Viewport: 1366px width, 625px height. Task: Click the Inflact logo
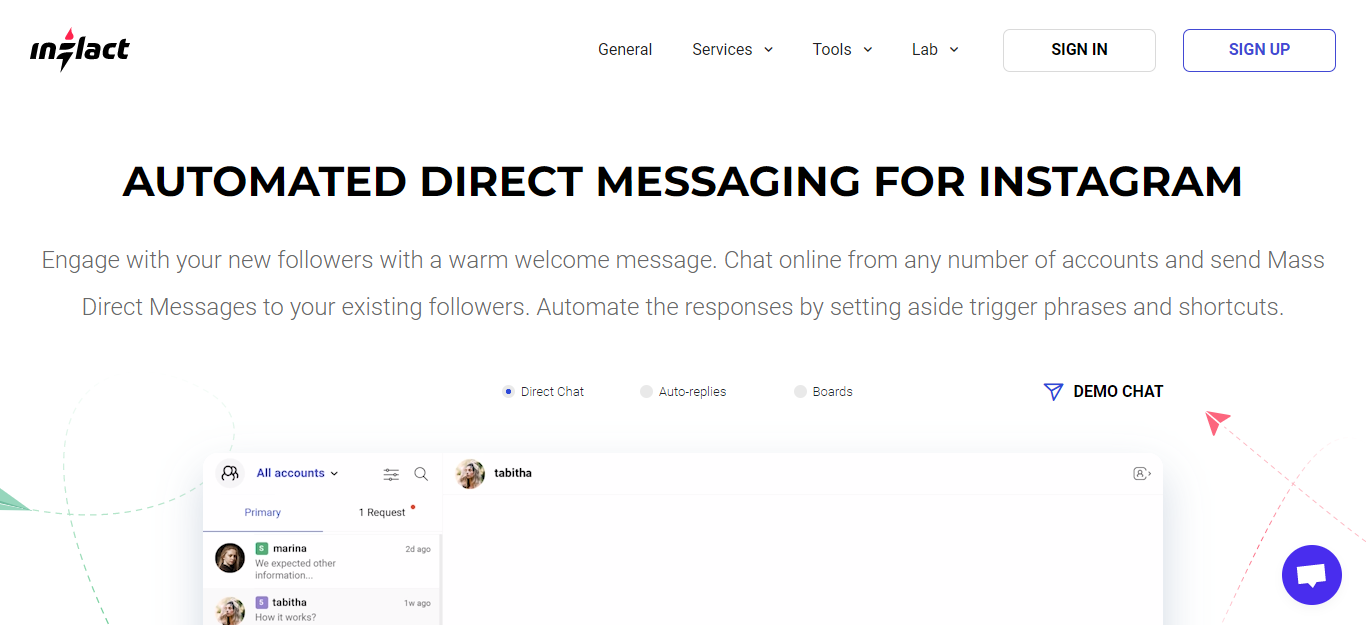pyautogui.click(x=79, y=48)
